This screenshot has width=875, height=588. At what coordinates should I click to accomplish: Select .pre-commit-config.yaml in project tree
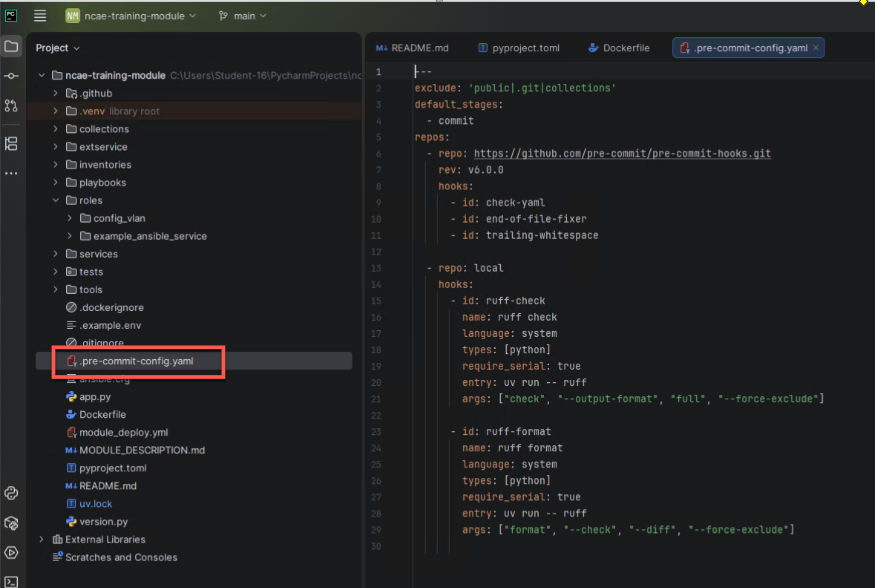[x=194, y=361]
